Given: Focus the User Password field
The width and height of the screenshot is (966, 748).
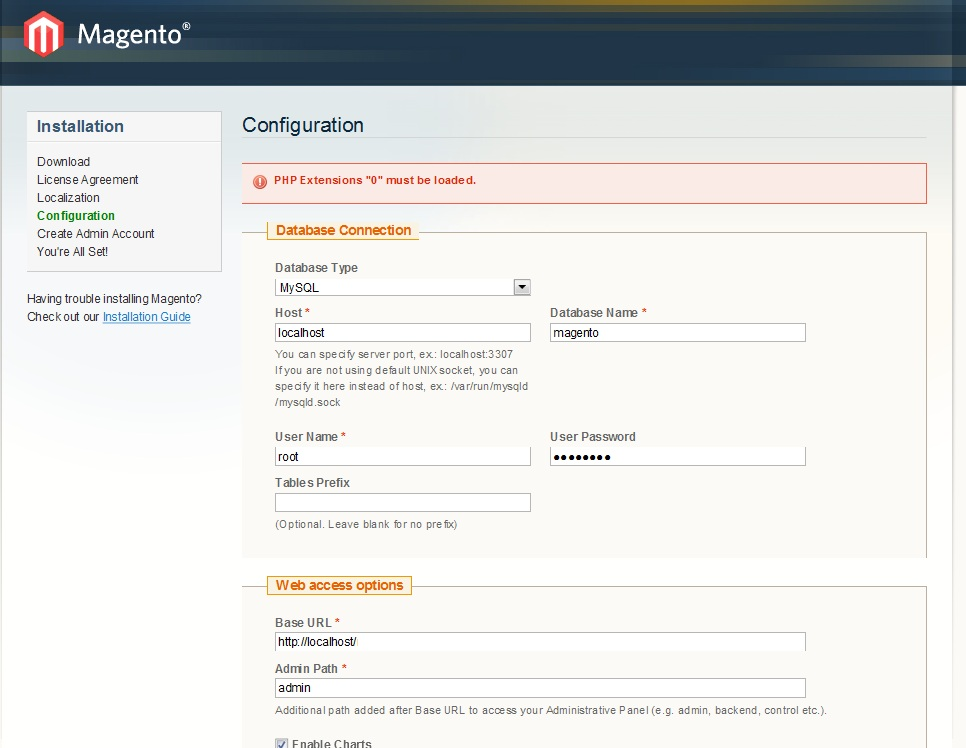Looking at the screenshot, I should [678, 457].
